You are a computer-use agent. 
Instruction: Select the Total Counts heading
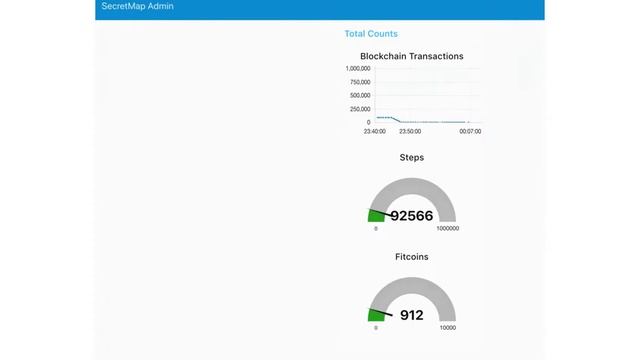tap(371, 34)
